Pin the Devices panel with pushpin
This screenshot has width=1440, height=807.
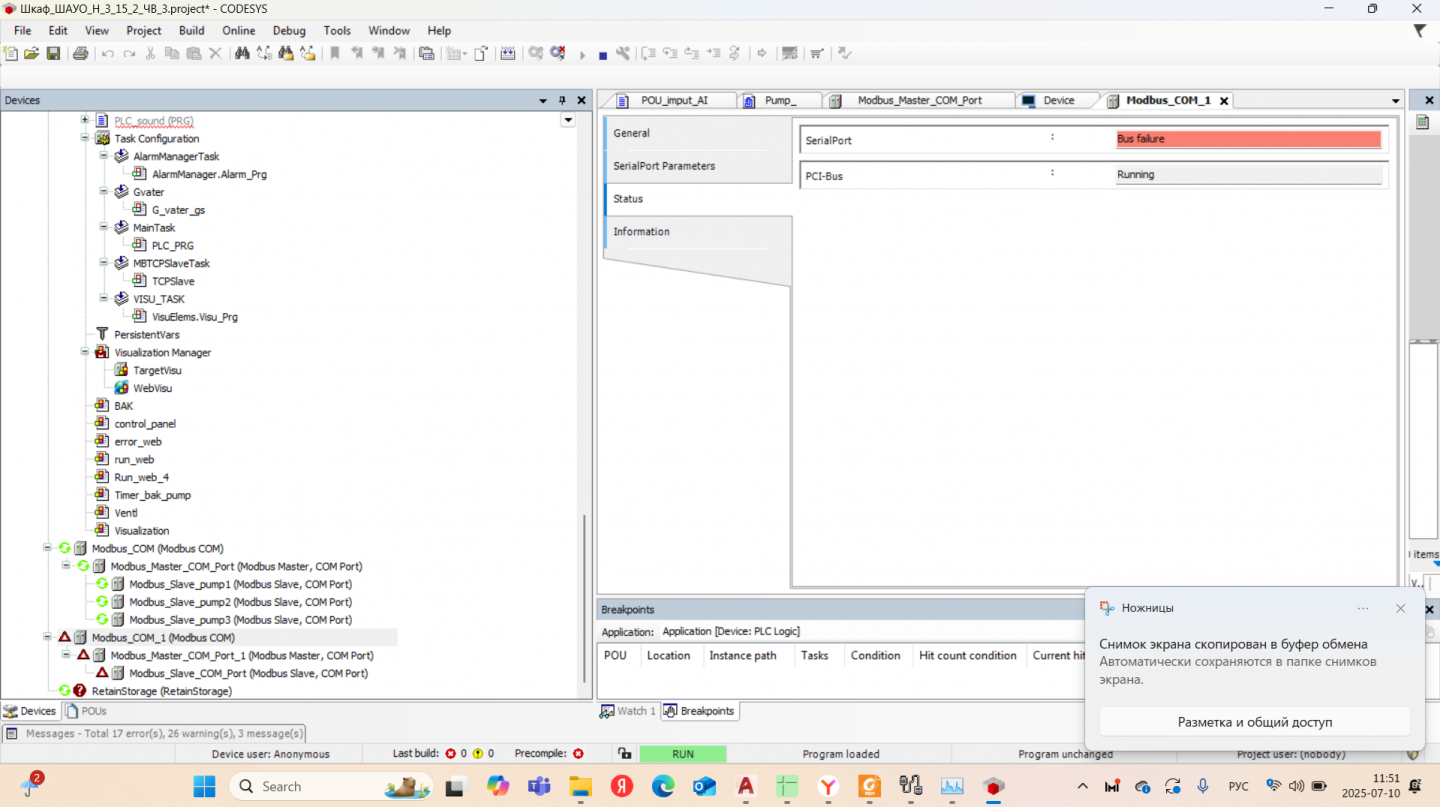click(562, 100)
